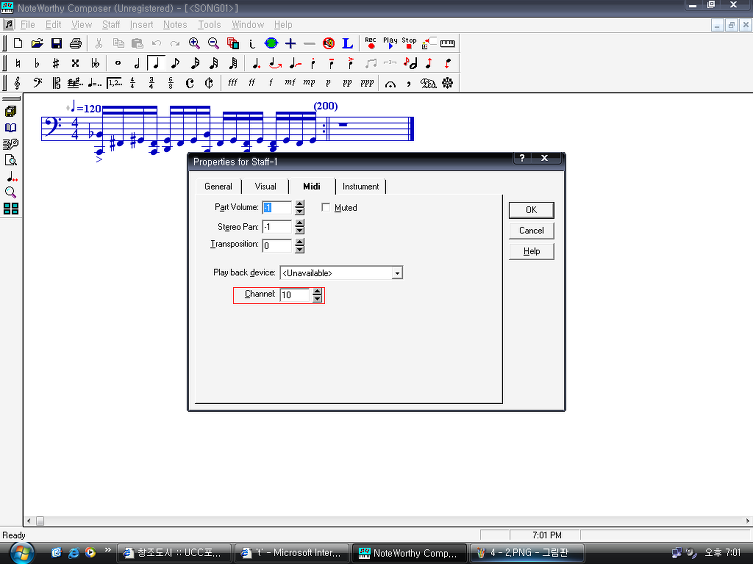The image size is (753, 564).
Task: Save the song using floppy disk icon
Action: click(56, 43)
